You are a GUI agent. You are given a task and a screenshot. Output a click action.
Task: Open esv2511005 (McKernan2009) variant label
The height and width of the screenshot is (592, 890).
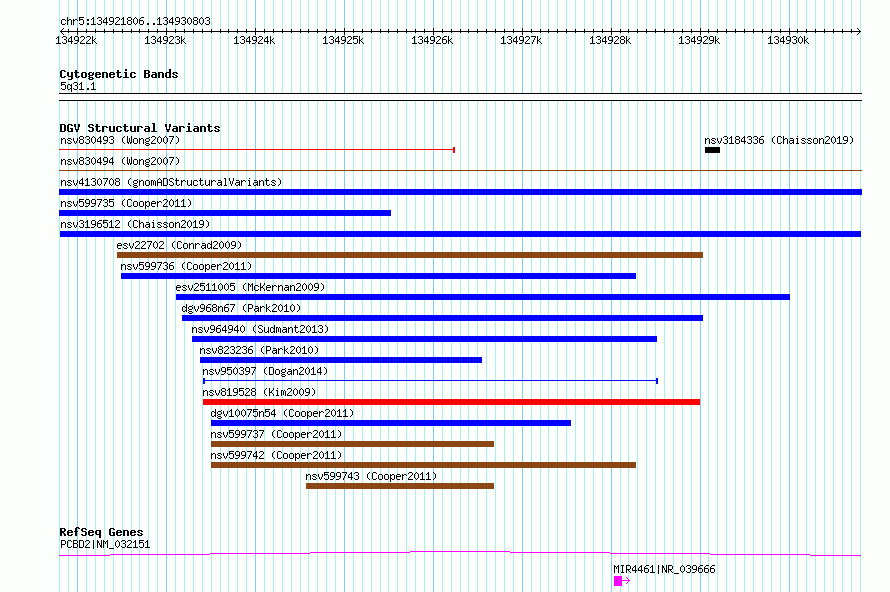coord(250,287)
